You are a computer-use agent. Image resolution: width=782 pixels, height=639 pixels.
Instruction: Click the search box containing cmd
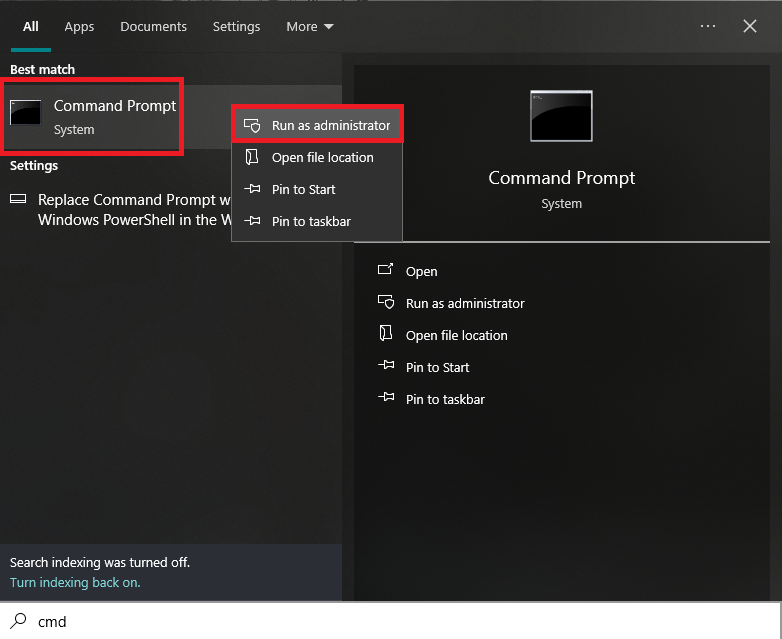(x=400, y=621)
